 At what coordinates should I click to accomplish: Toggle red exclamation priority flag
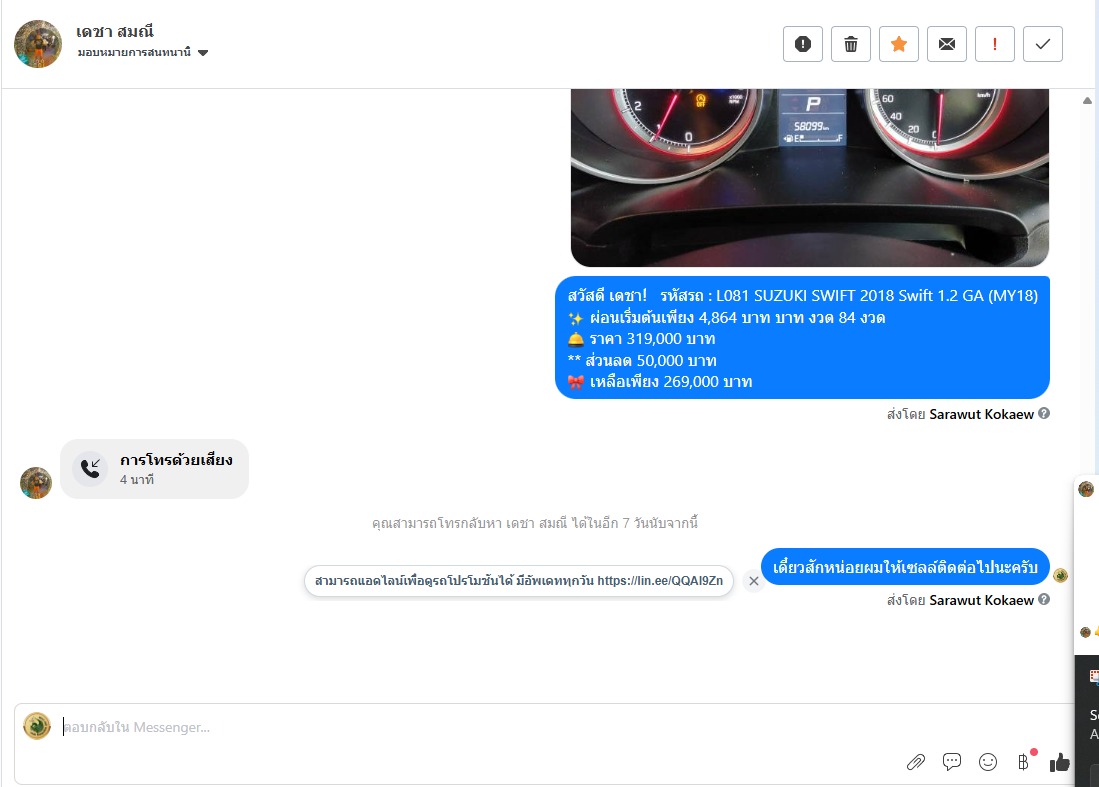tap(995, 44)
